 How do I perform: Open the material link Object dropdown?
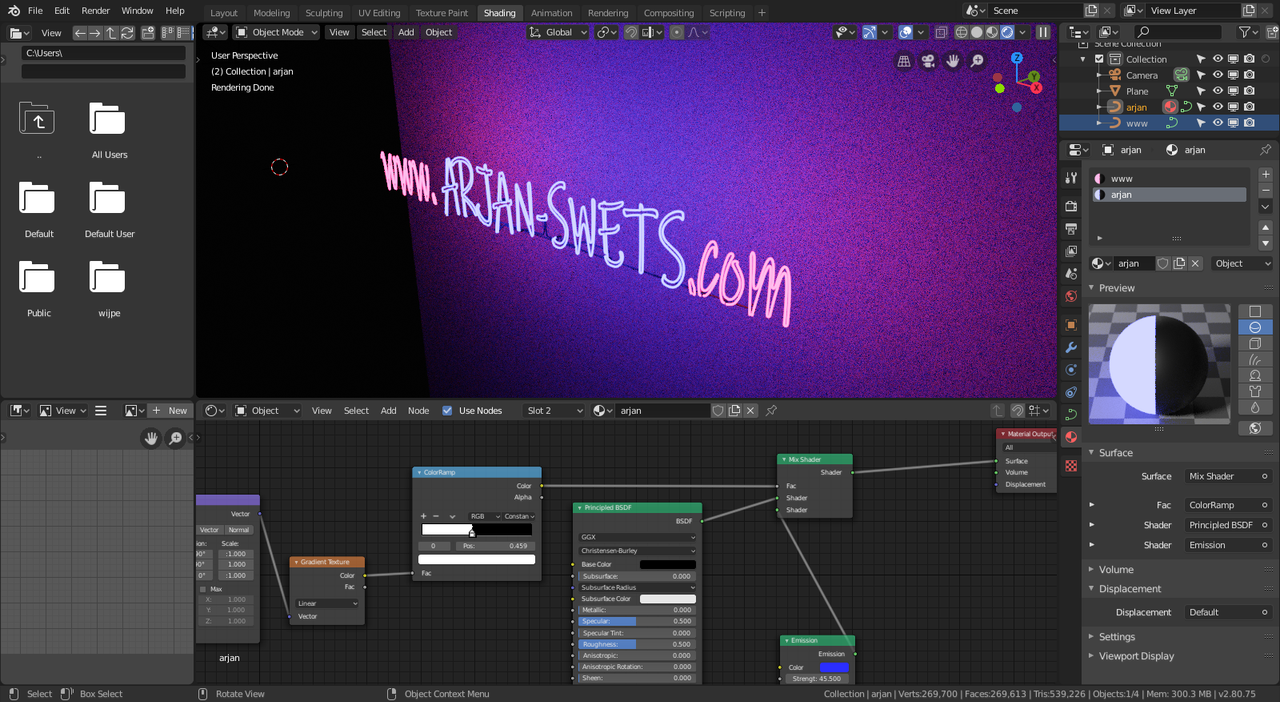[x=1240, y=263]
